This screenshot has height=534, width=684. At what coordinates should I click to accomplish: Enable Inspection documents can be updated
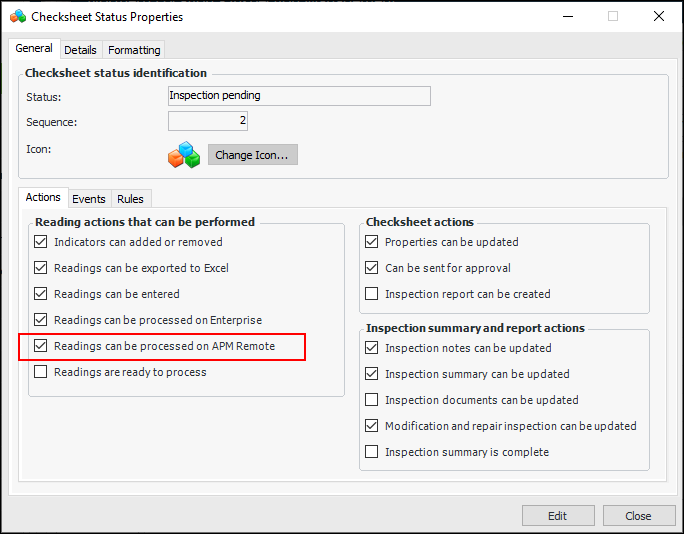point(372,400)
